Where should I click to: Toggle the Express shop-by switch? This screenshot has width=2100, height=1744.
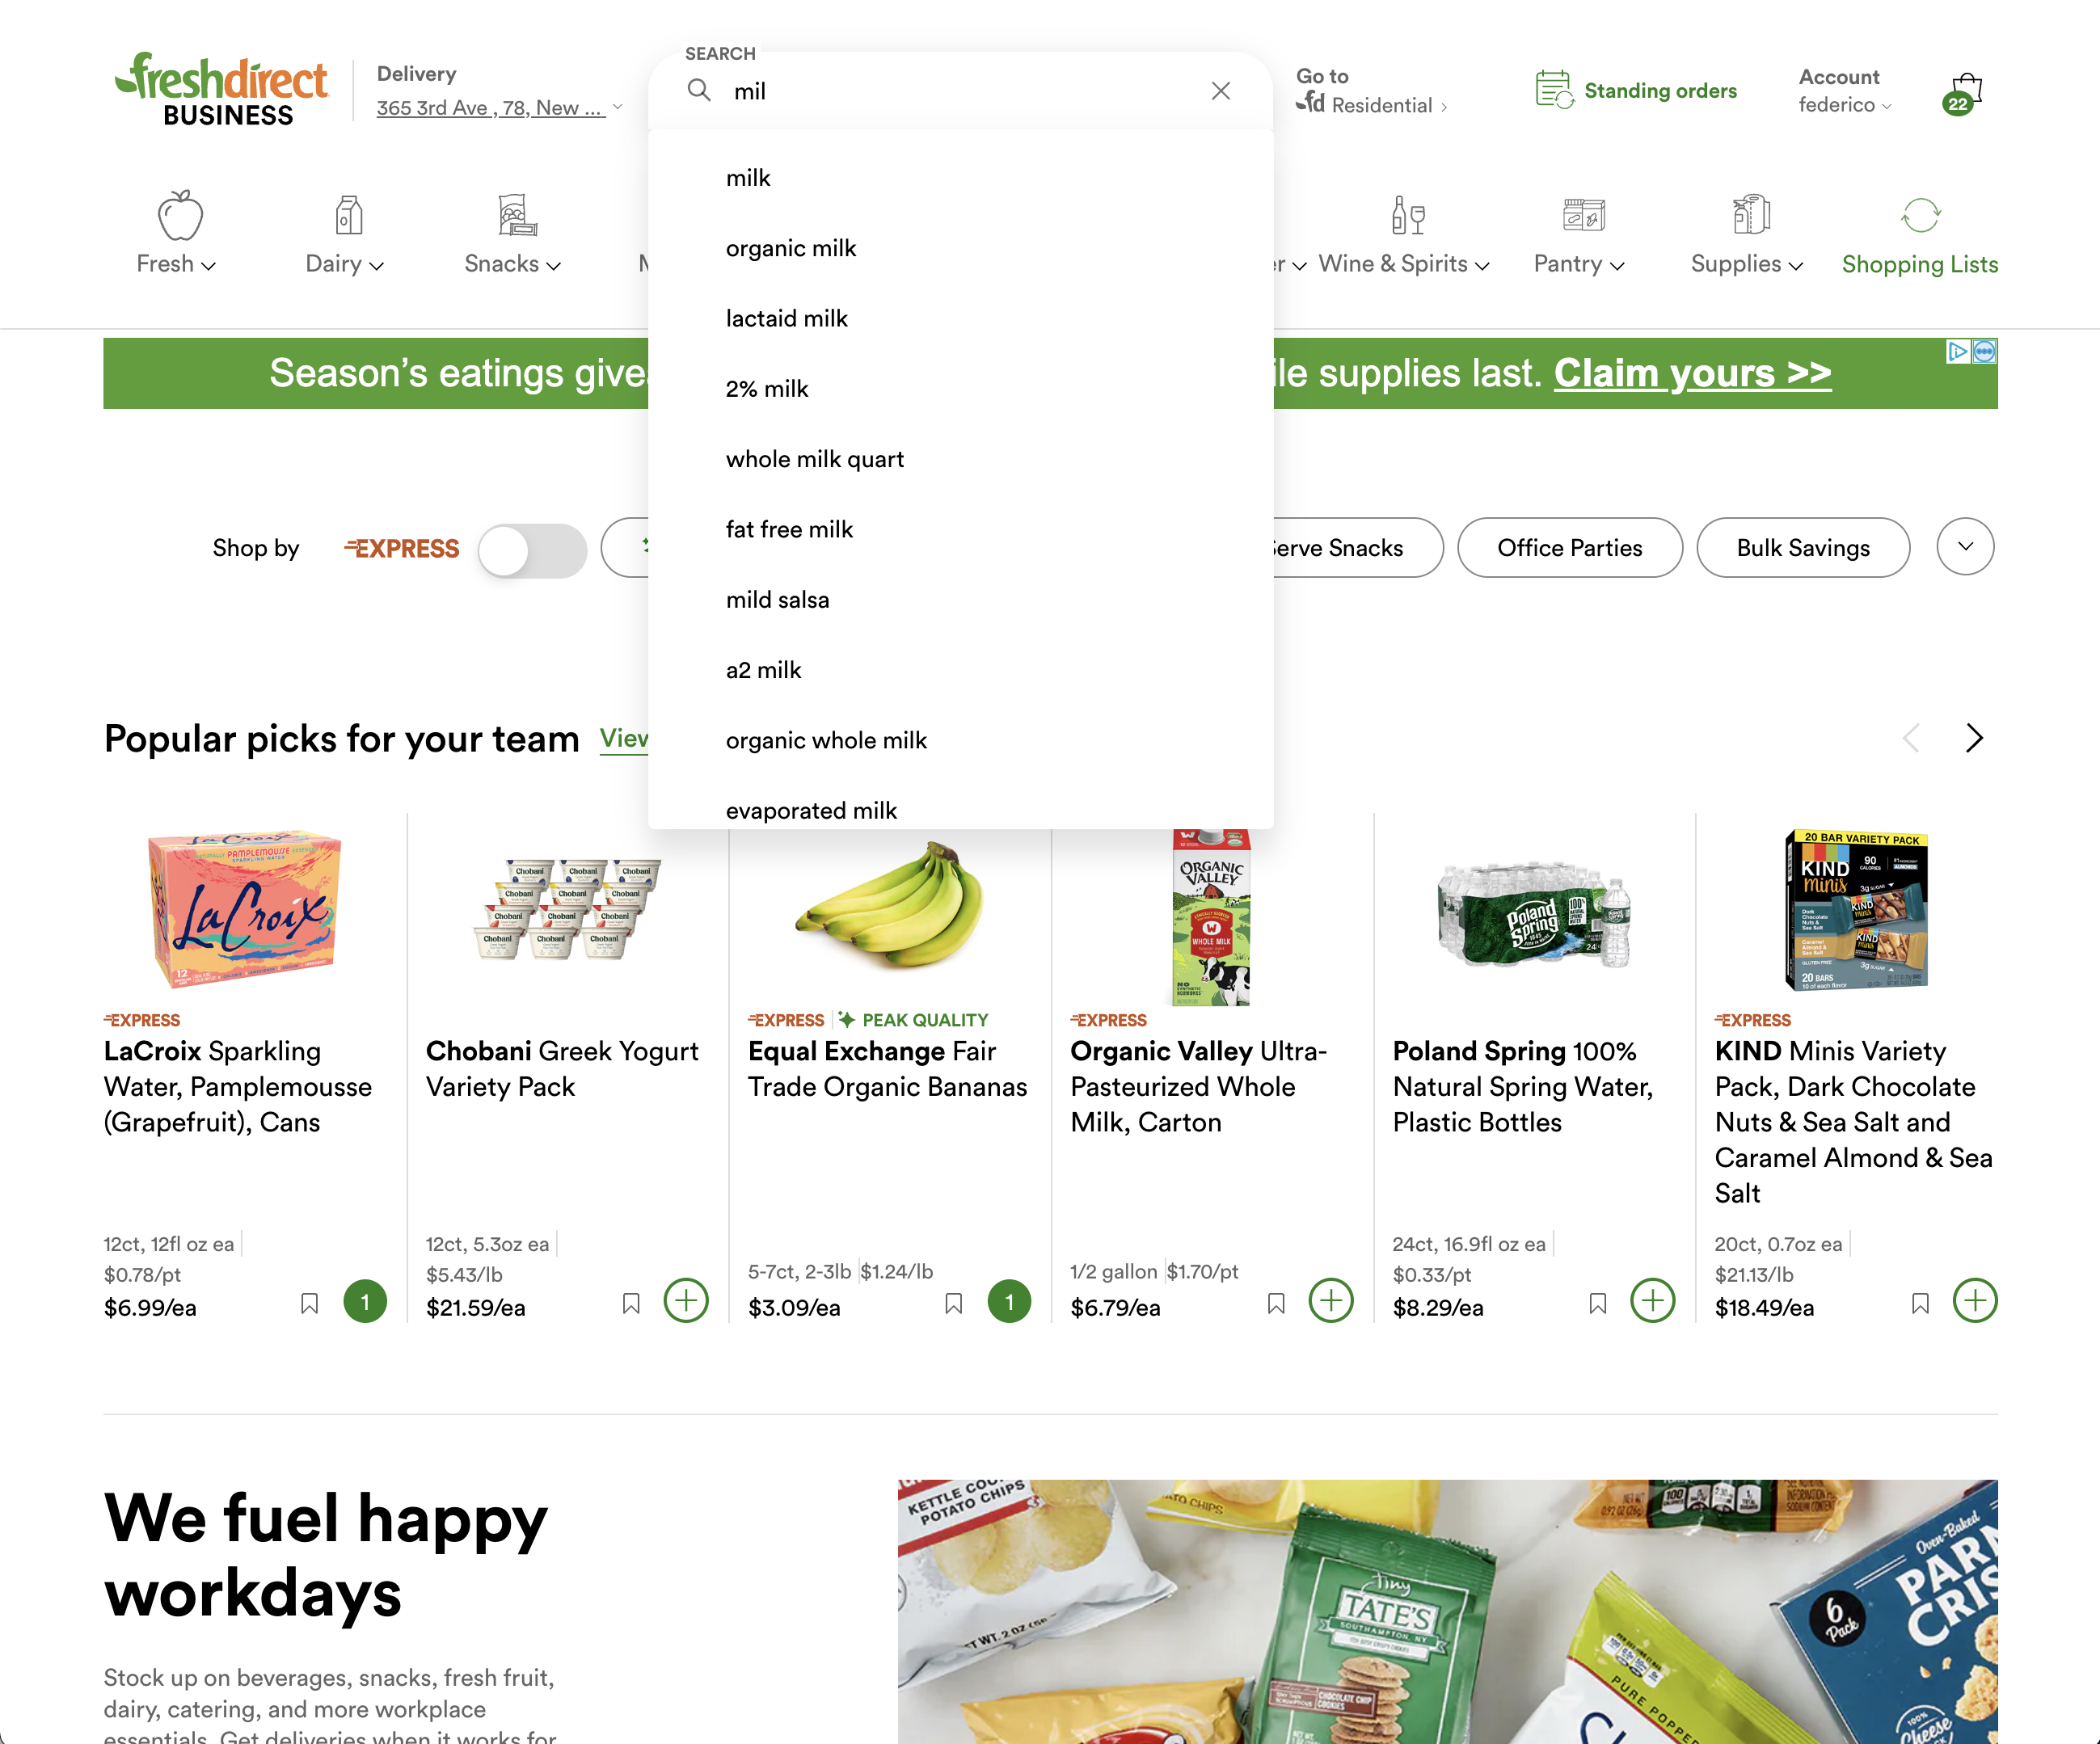[x=532, y=549]
